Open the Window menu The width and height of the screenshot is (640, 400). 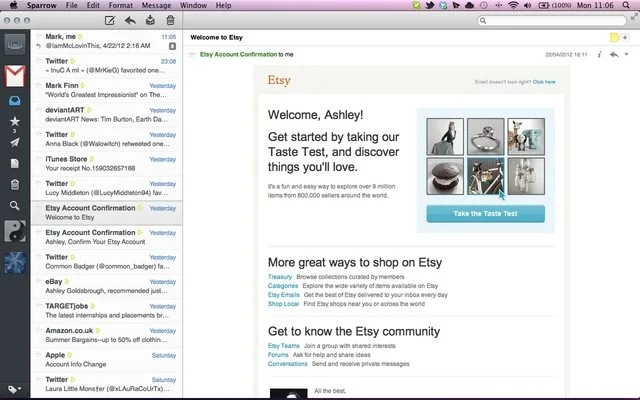(193, 5)
